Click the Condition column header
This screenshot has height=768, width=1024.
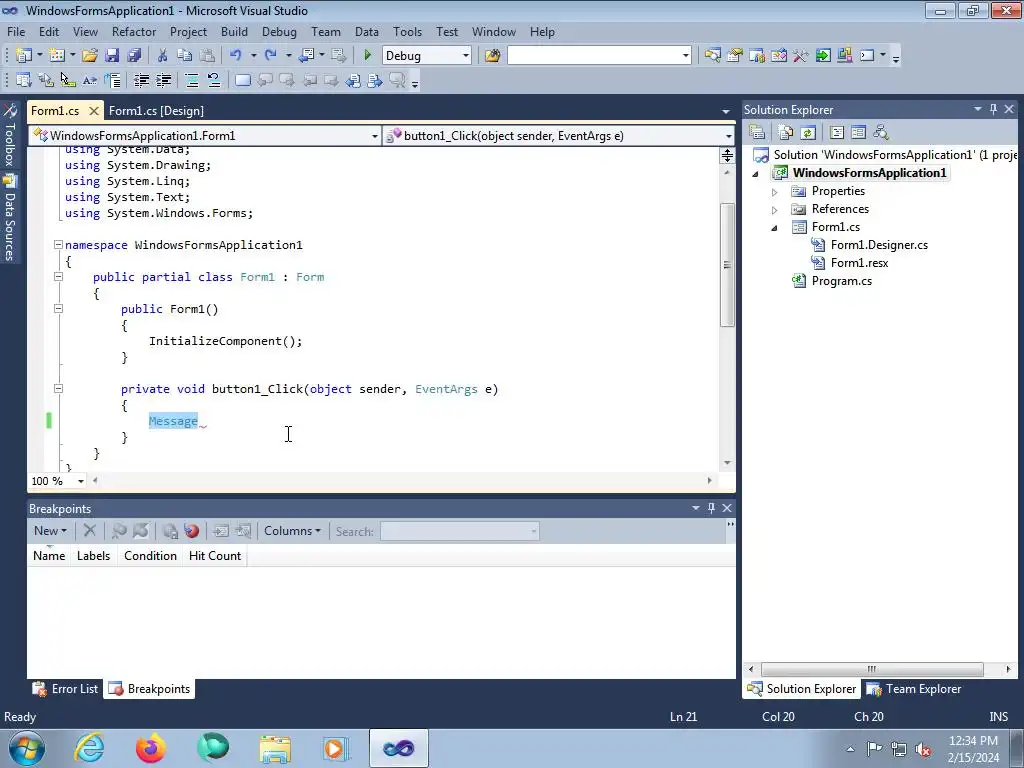pyautogui.click(x=150, y=556)
